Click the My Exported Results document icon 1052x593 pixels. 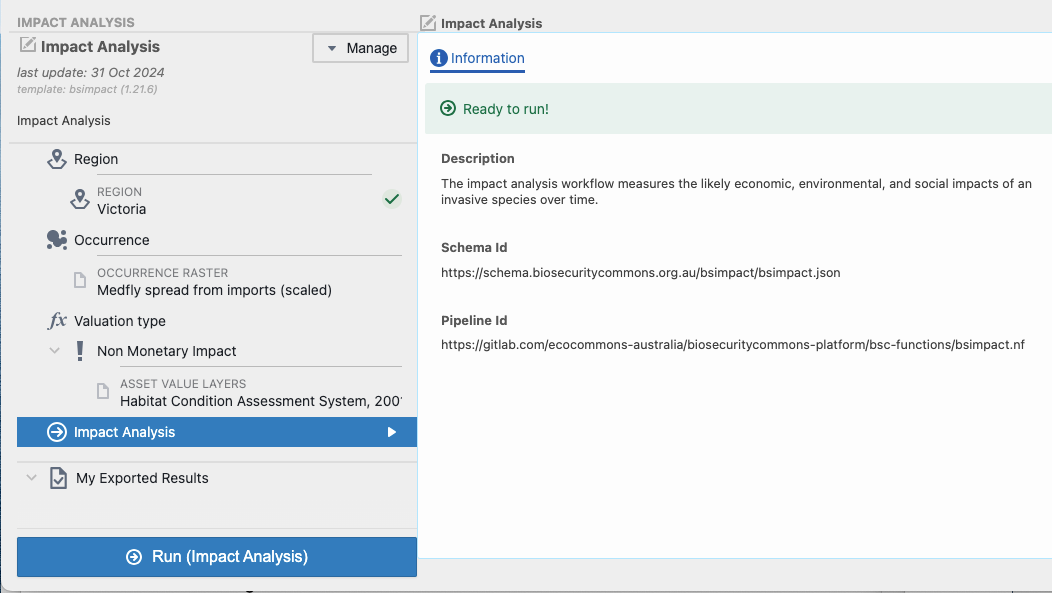pos(58,478)
